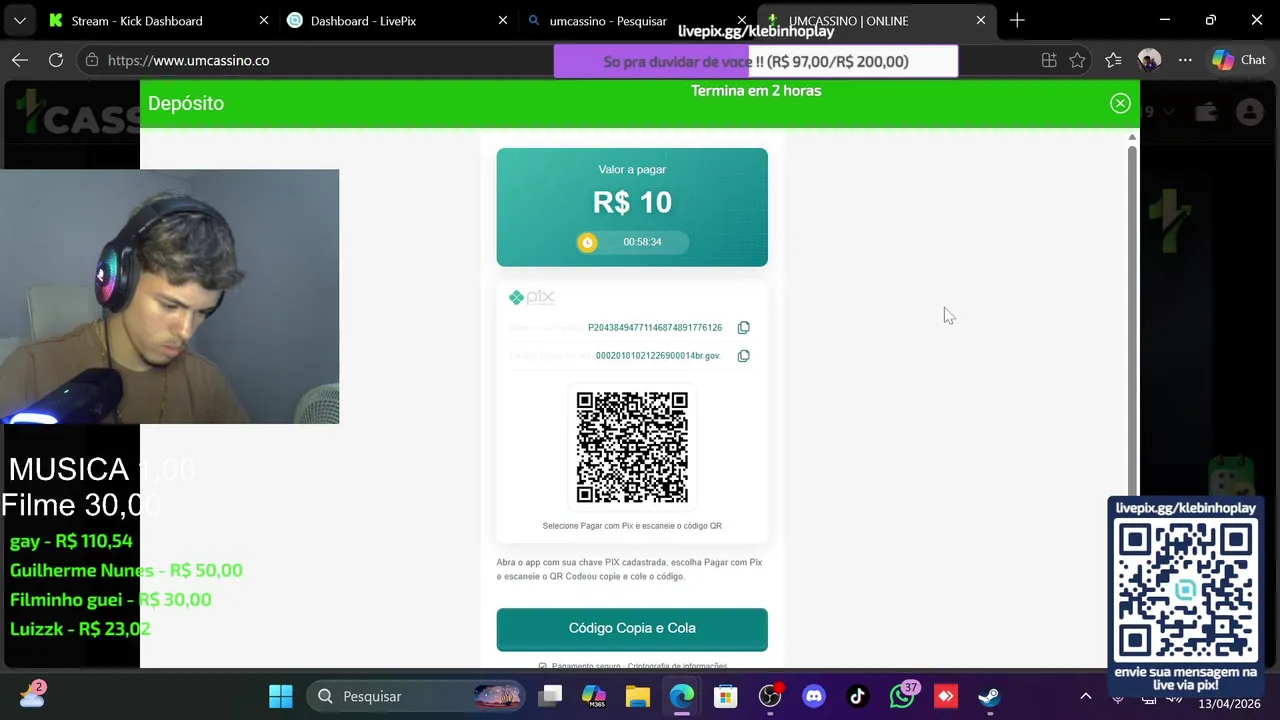Select the P20438494771146874891776126 text
This screenshot has height=720, width=1280.
click(655, 328)
